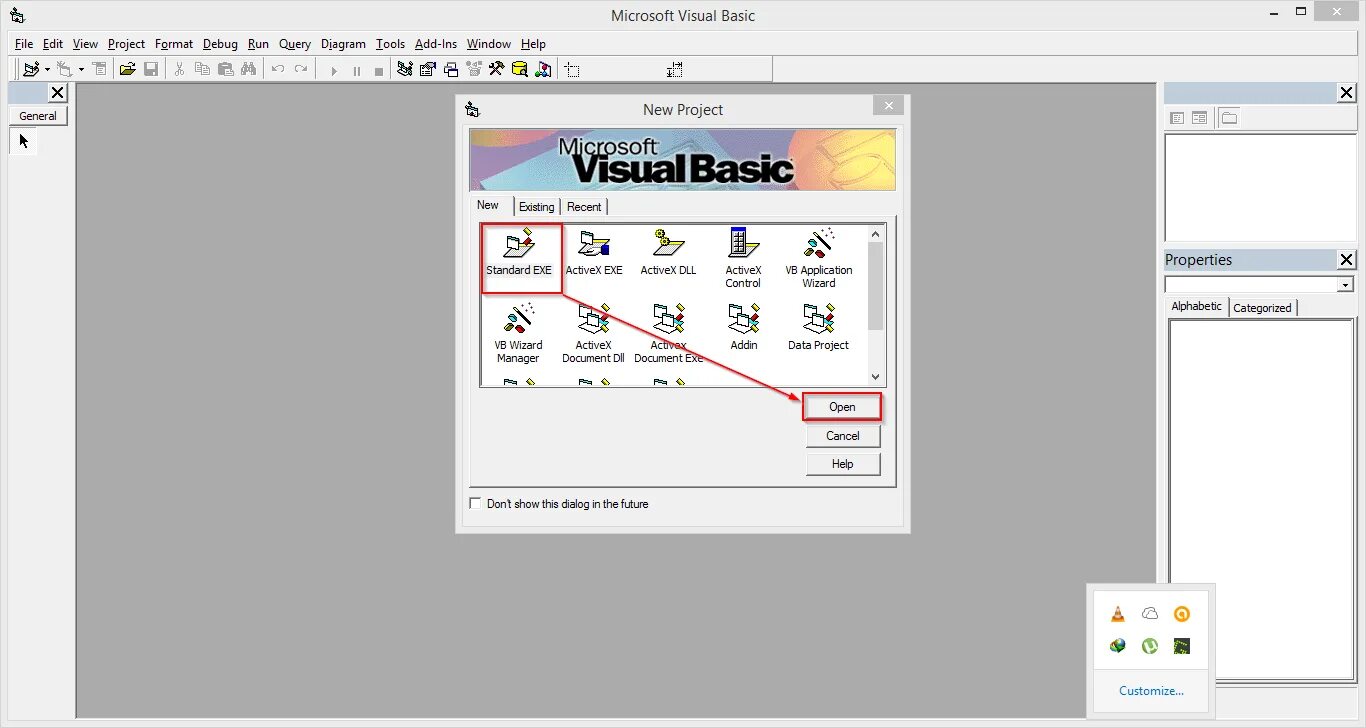Open the File menu
The width and height of the screenshot is (1366, 728).
(24, 44)
